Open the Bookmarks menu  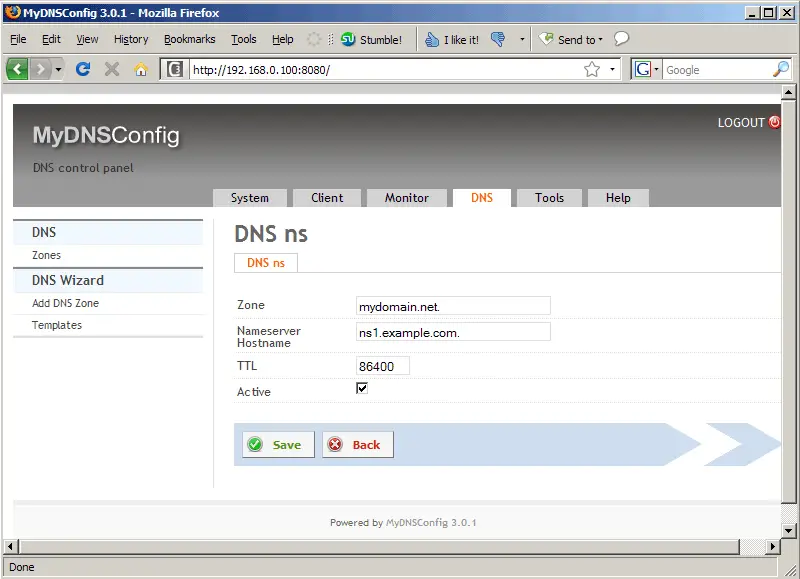[x=189, y=40]
